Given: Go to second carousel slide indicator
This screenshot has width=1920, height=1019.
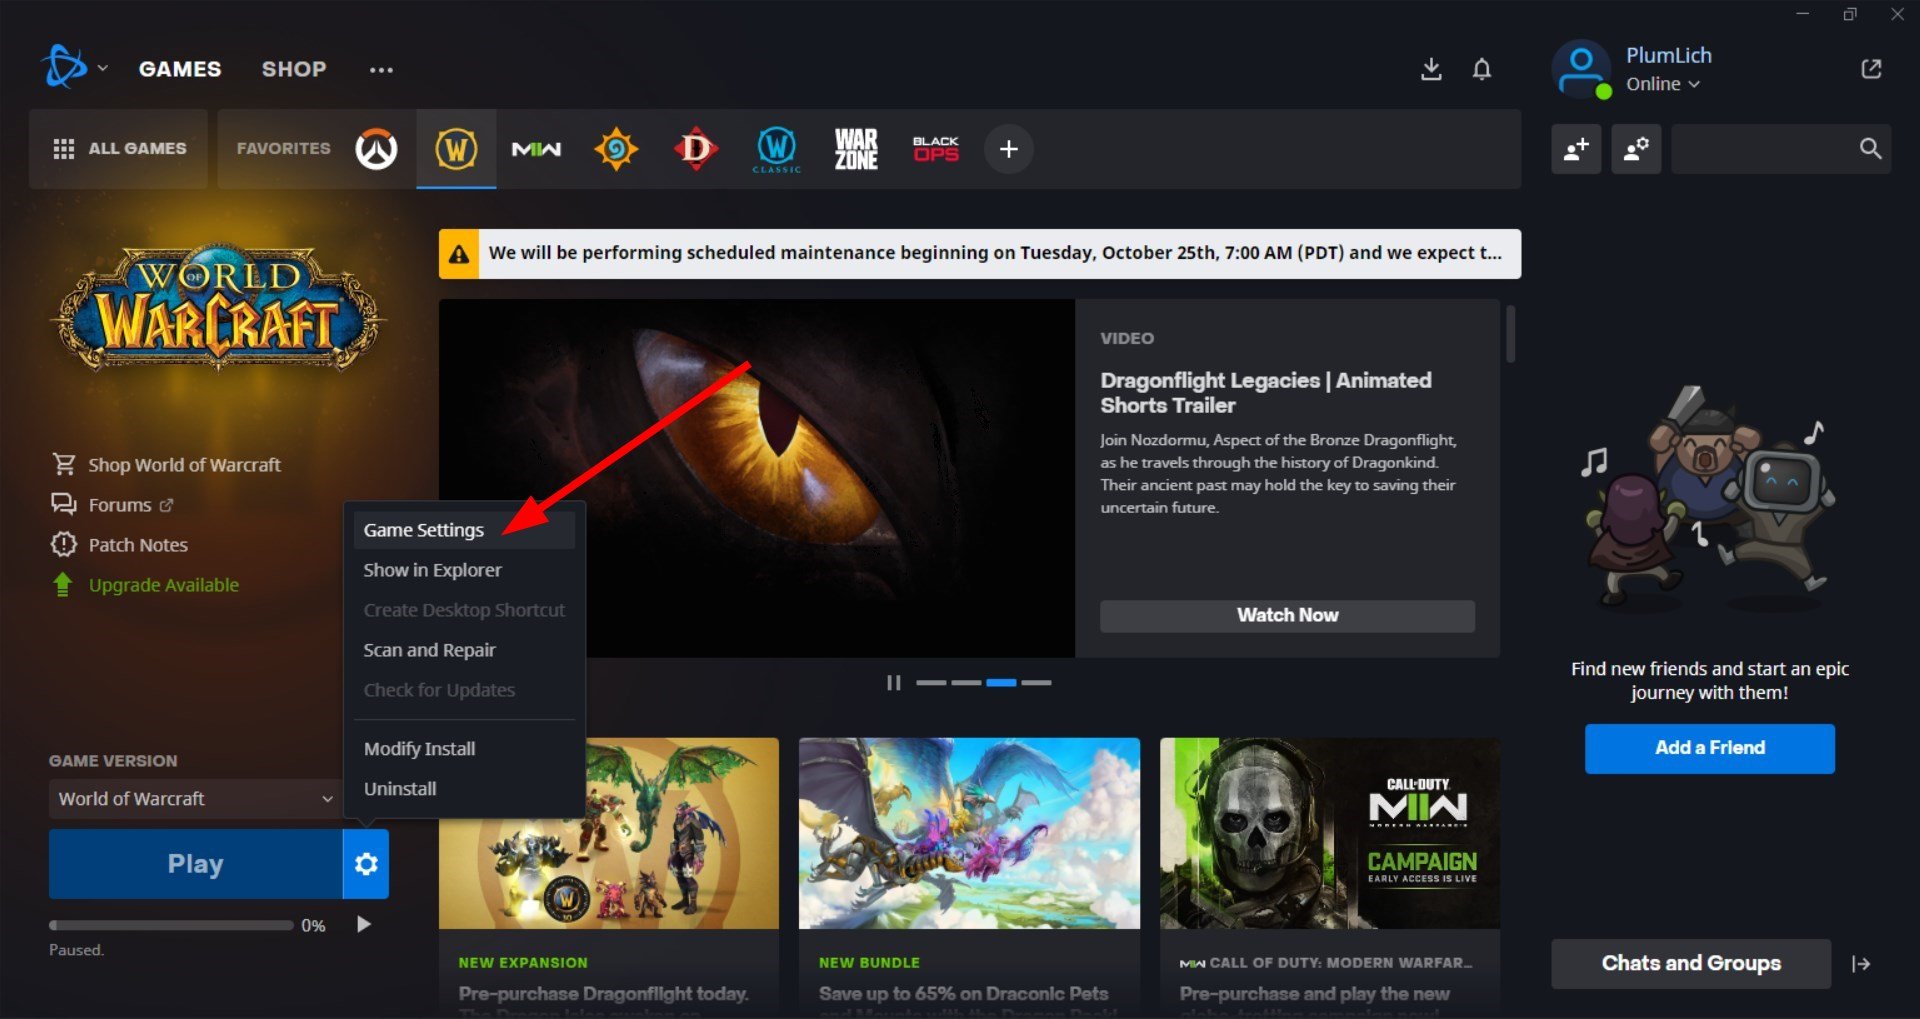Looking at the screenshot, I should 966,683.
